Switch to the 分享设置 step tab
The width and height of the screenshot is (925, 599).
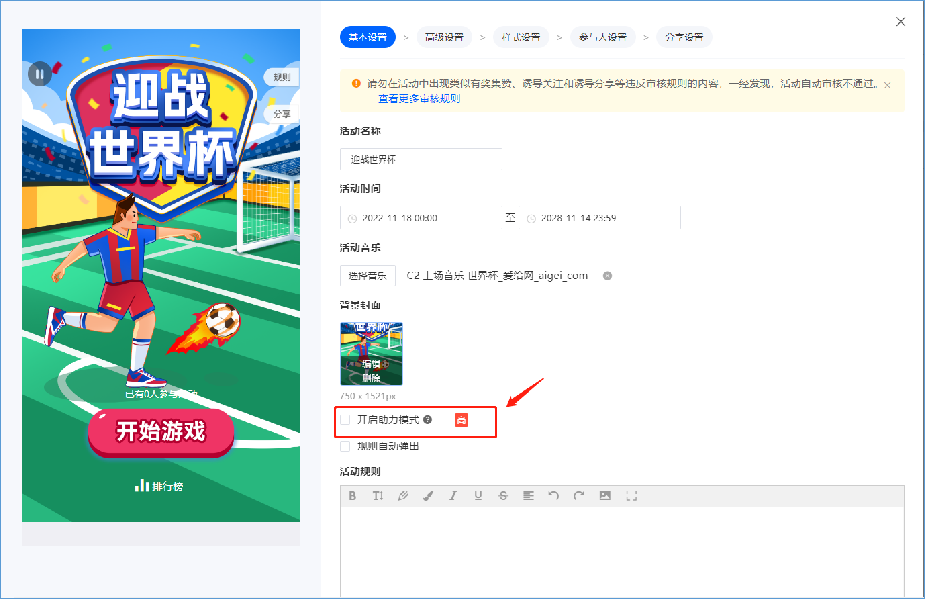click(684, 37)
